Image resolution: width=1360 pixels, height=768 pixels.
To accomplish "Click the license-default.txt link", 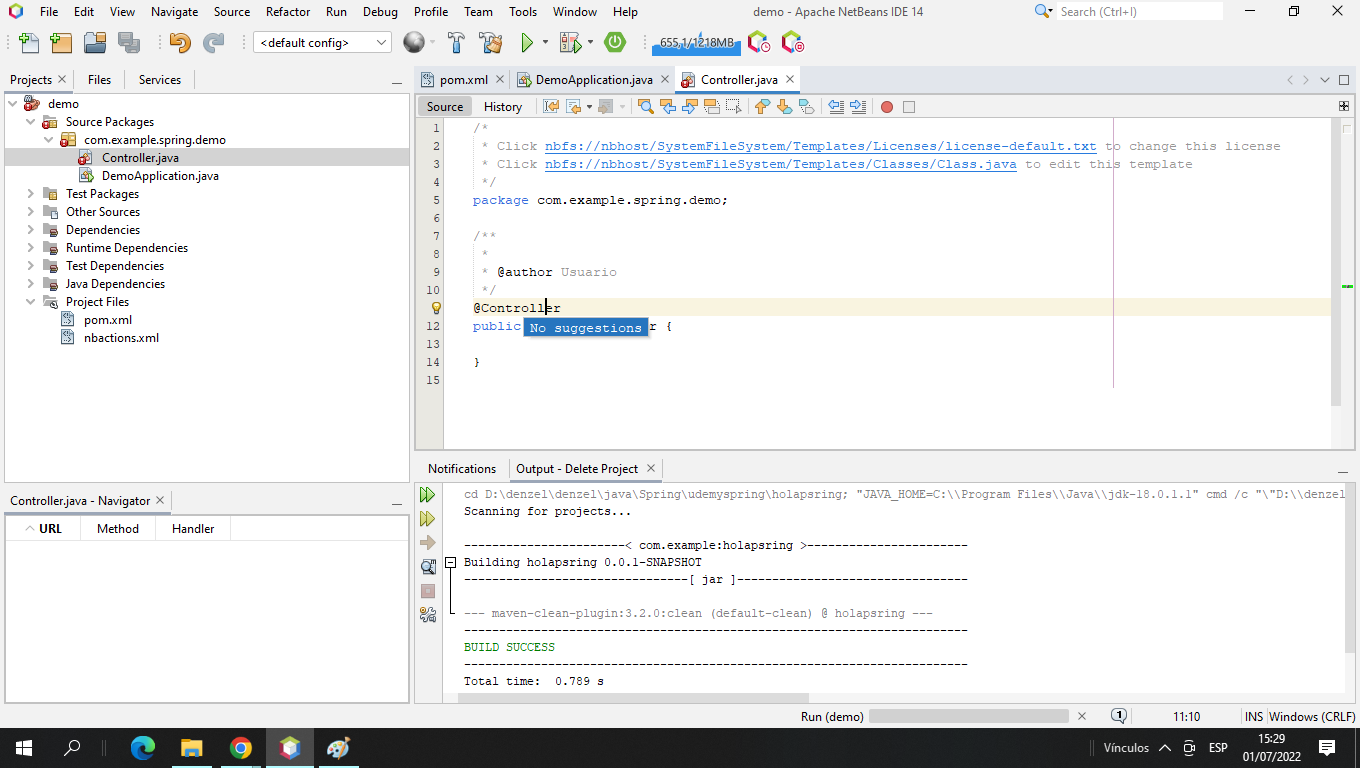I will [x=820, y=146].
